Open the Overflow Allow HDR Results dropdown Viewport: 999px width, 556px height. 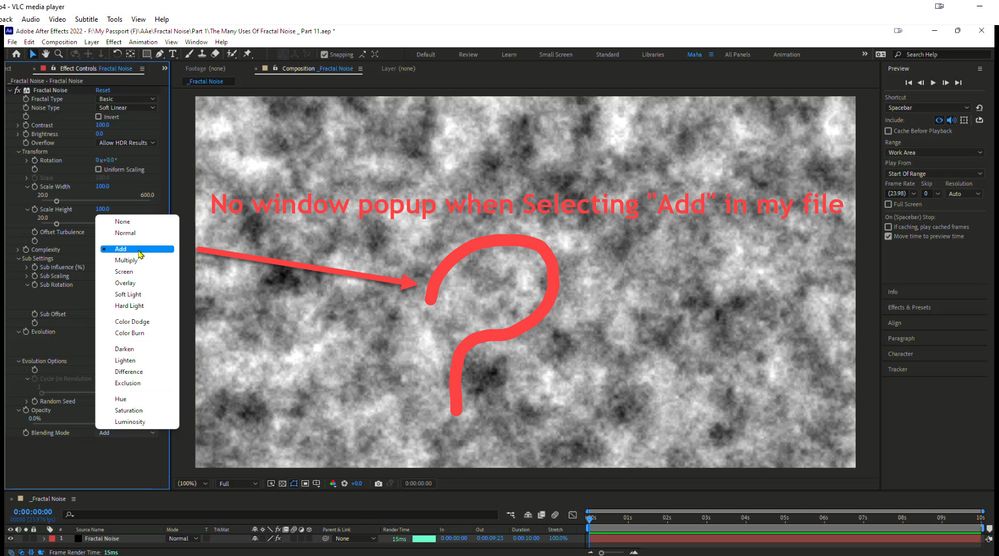(126, 143)
